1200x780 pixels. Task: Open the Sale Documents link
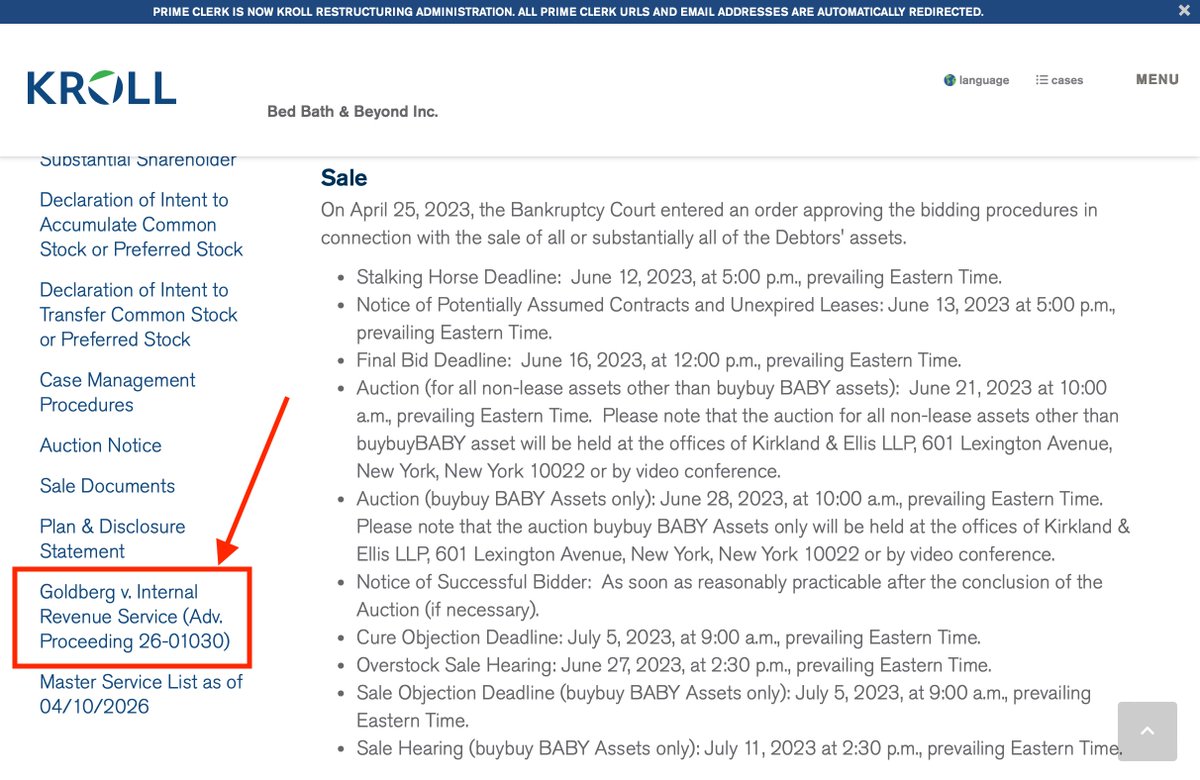coord(107,486)
